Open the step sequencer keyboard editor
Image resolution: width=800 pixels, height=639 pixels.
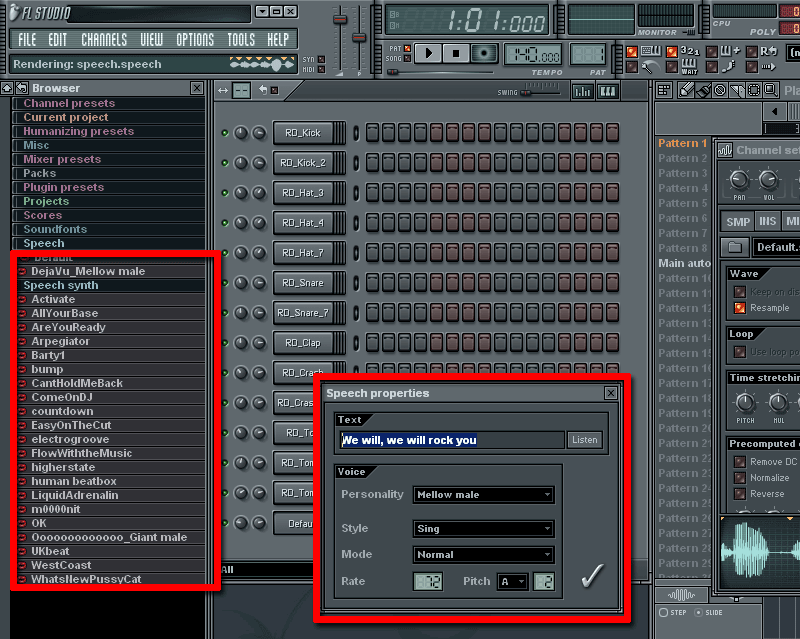pyautogui.click(x=608, y=91)
